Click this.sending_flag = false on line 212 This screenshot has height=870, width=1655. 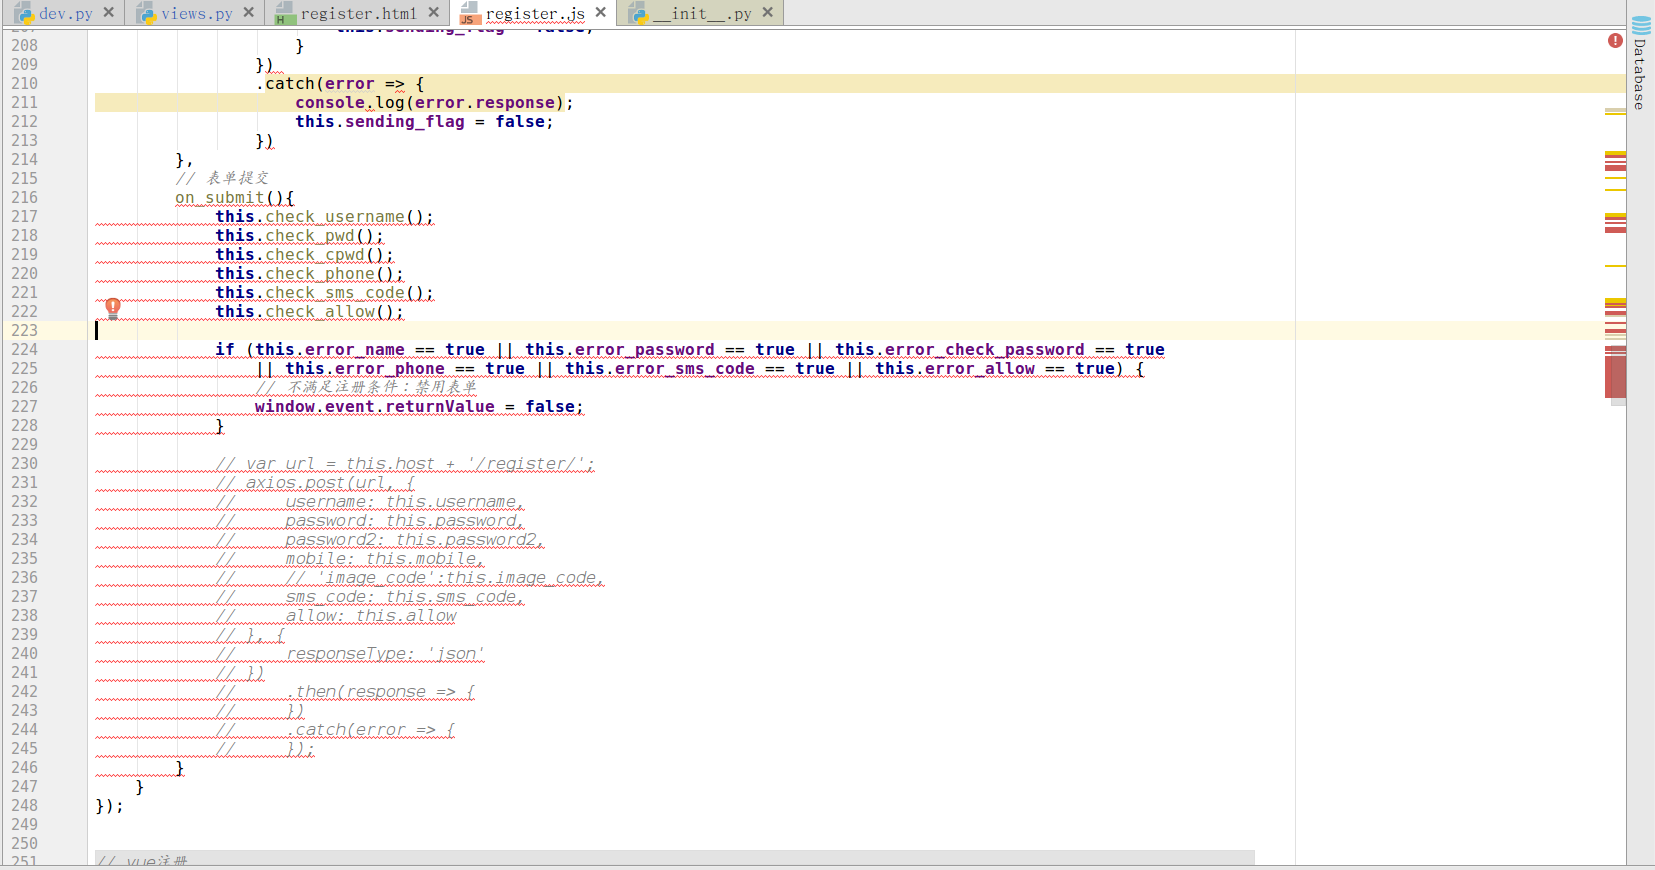pos(424,122)
